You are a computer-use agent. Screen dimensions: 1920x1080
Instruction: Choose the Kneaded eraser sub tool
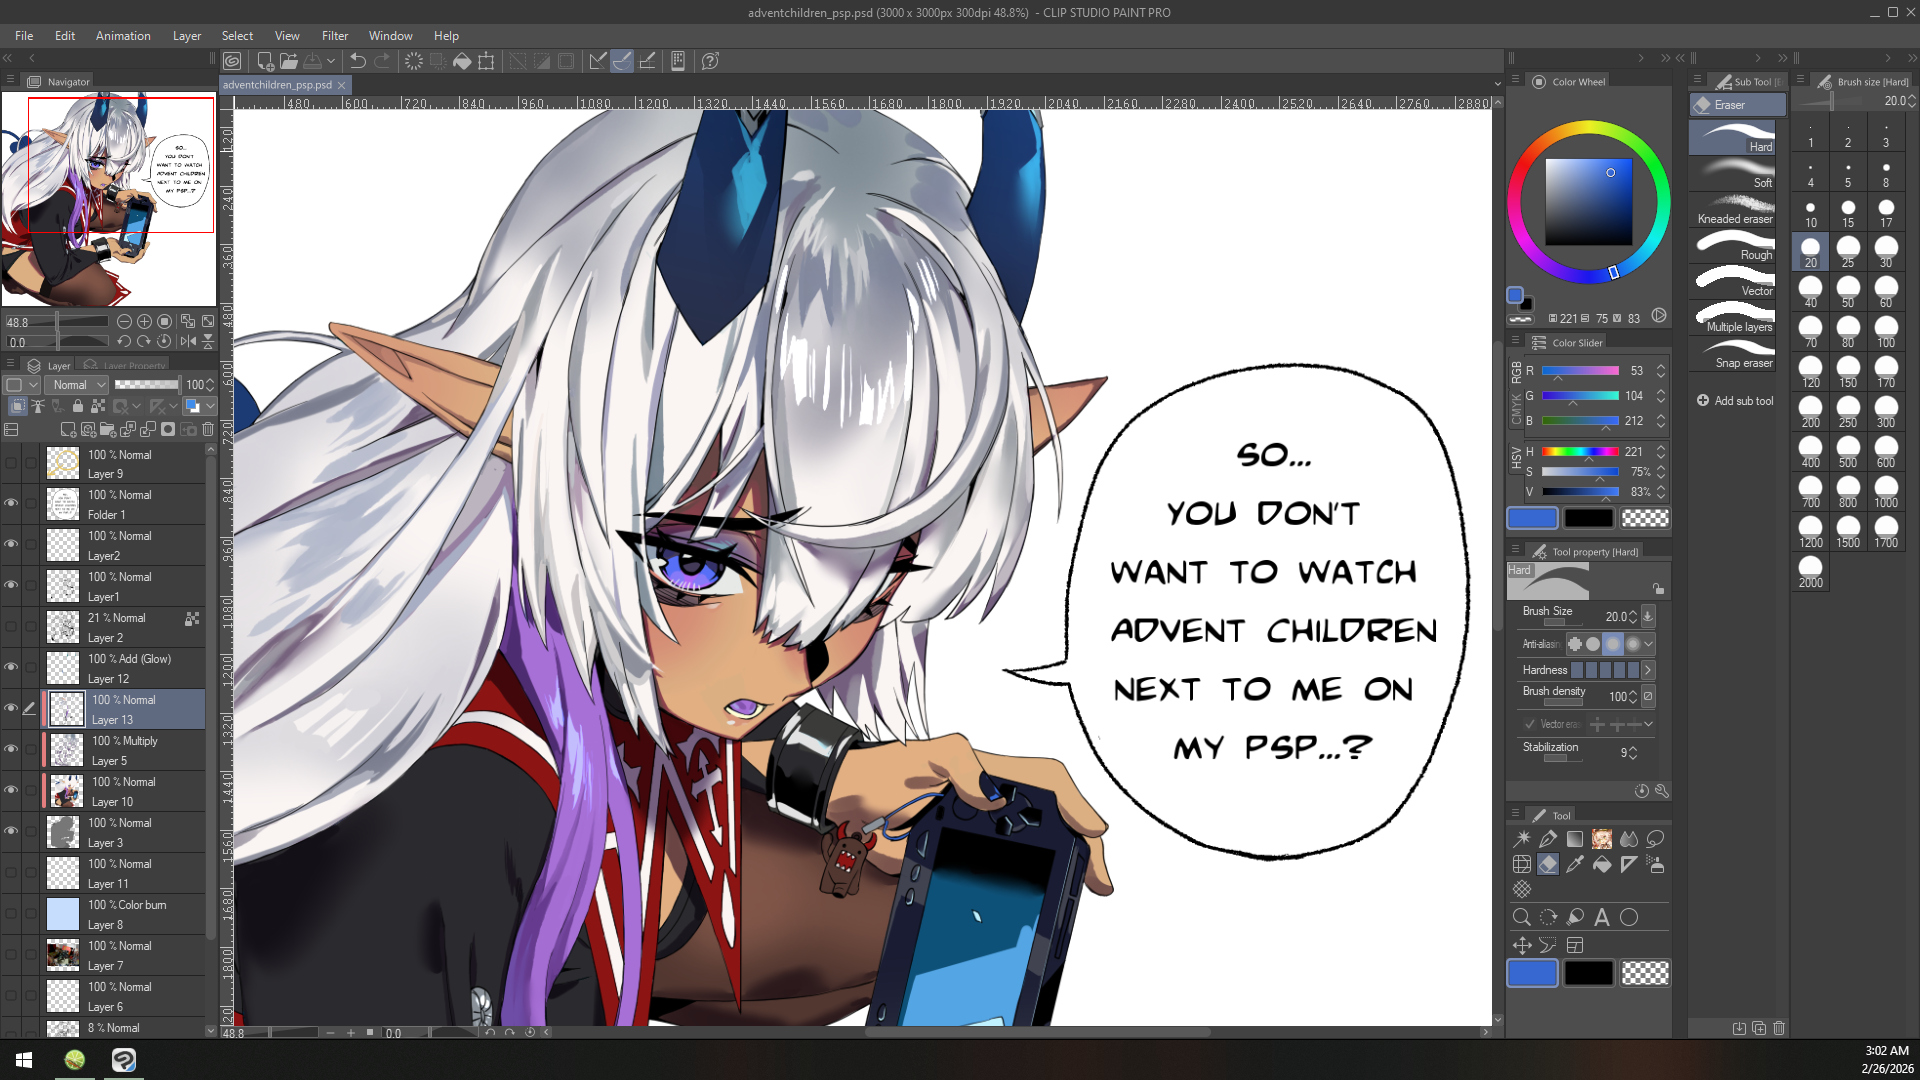[1734, 209]
